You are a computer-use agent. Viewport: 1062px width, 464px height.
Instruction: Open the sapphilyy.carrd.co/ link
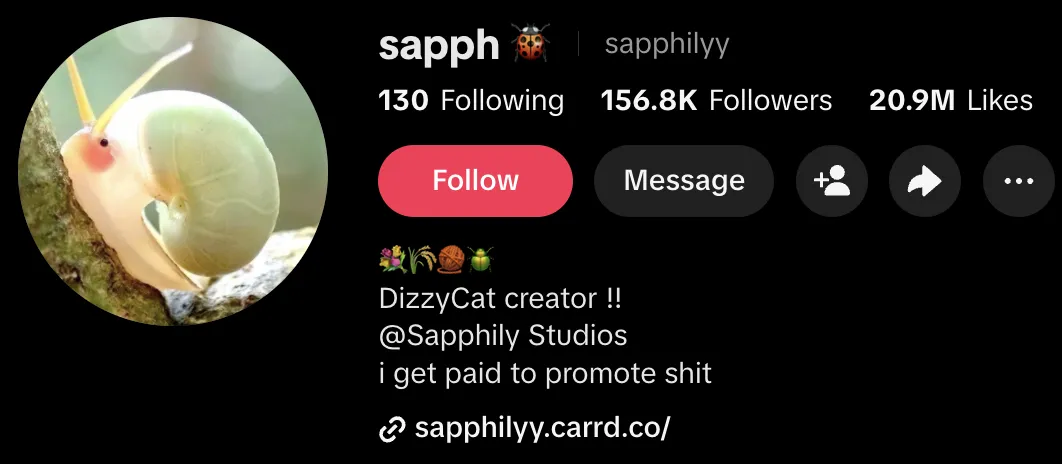point(543,428)
